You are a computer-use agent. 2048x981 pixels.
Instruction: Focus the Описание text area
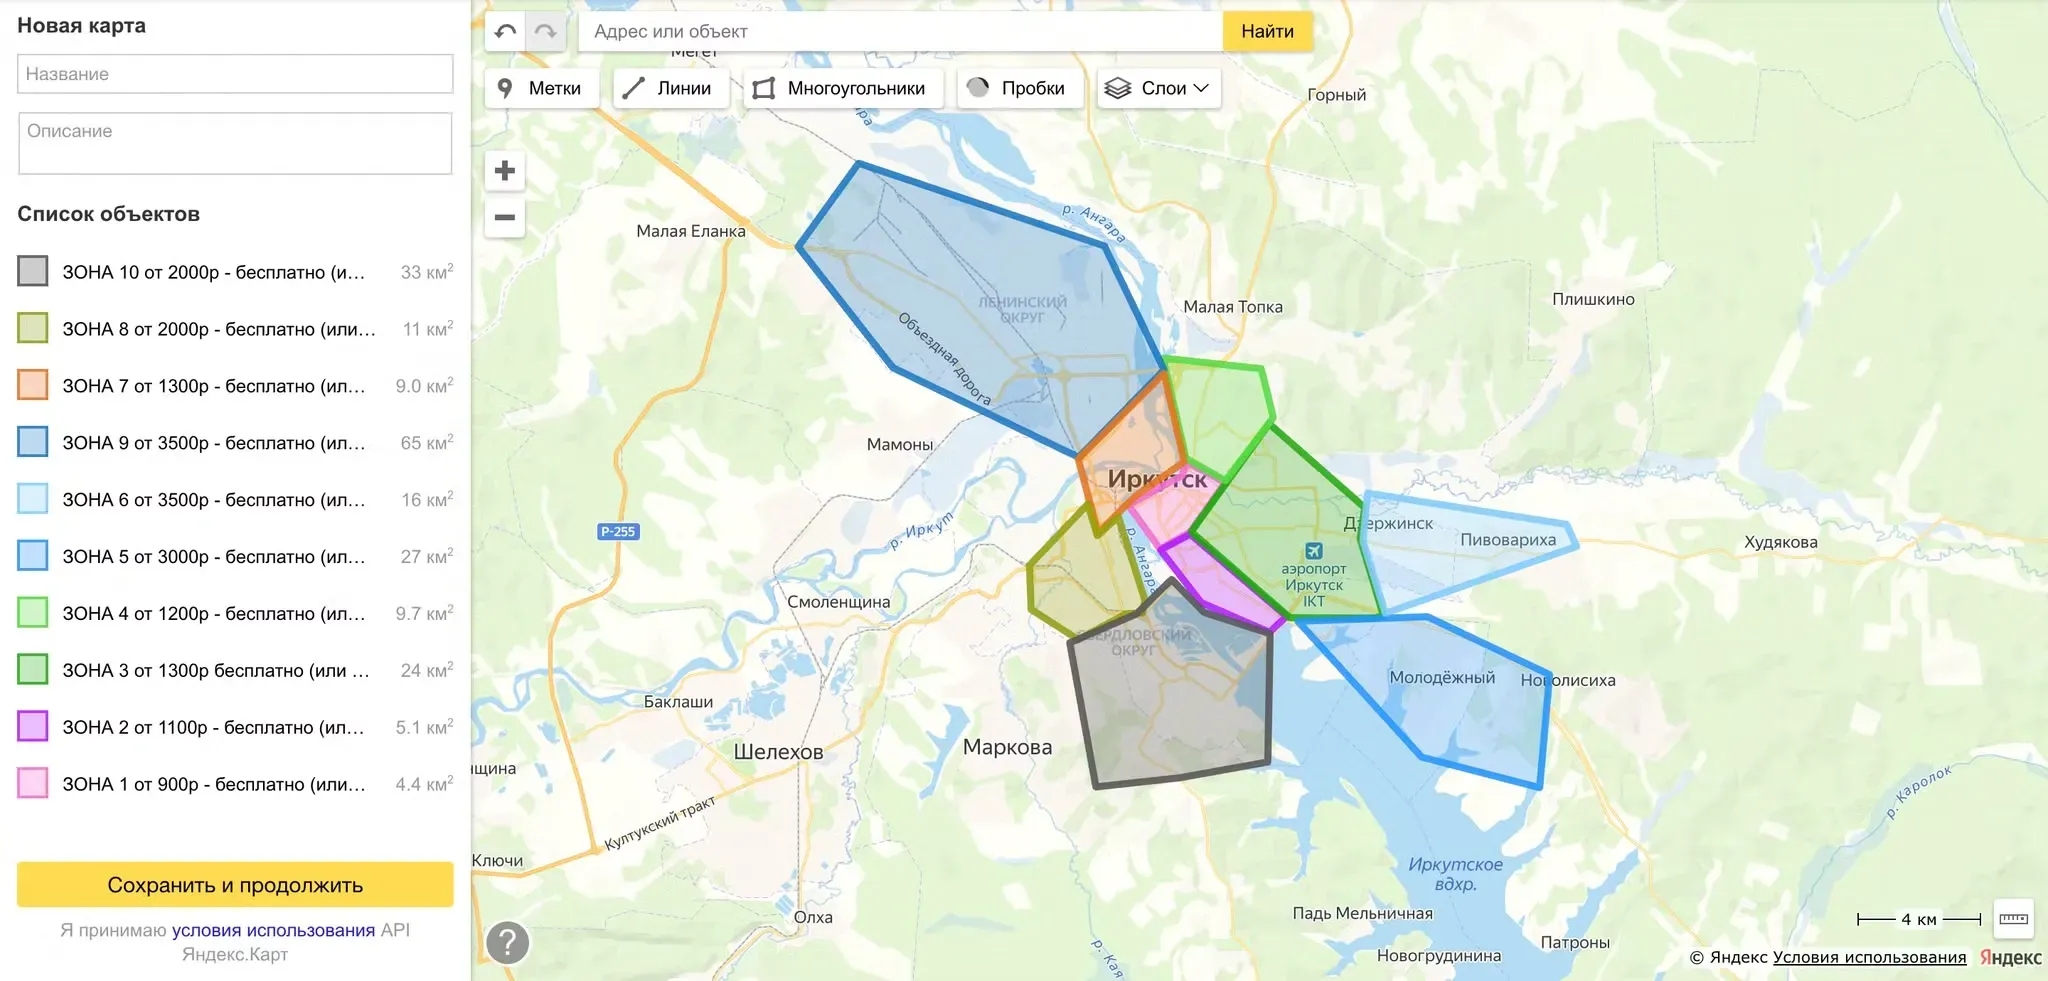click(x=235, y=143)
